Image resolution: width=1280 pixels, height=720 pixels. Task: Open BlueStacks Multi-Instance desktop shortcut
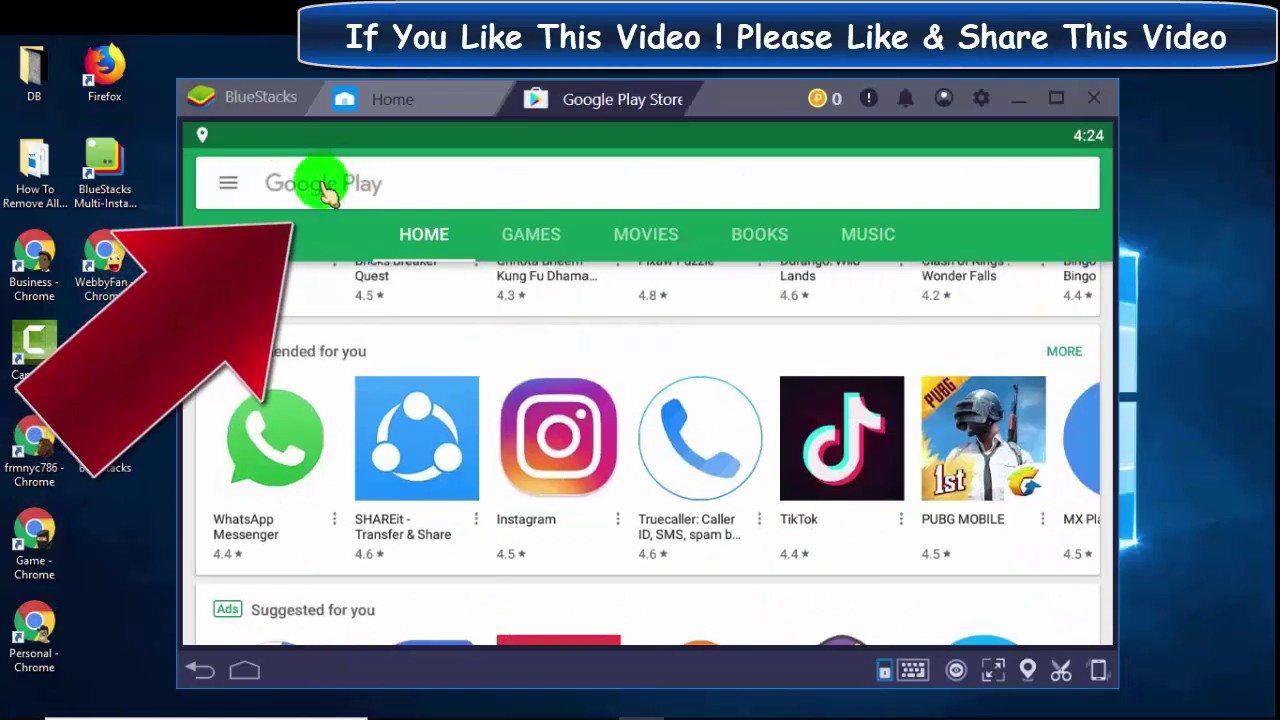104,174
